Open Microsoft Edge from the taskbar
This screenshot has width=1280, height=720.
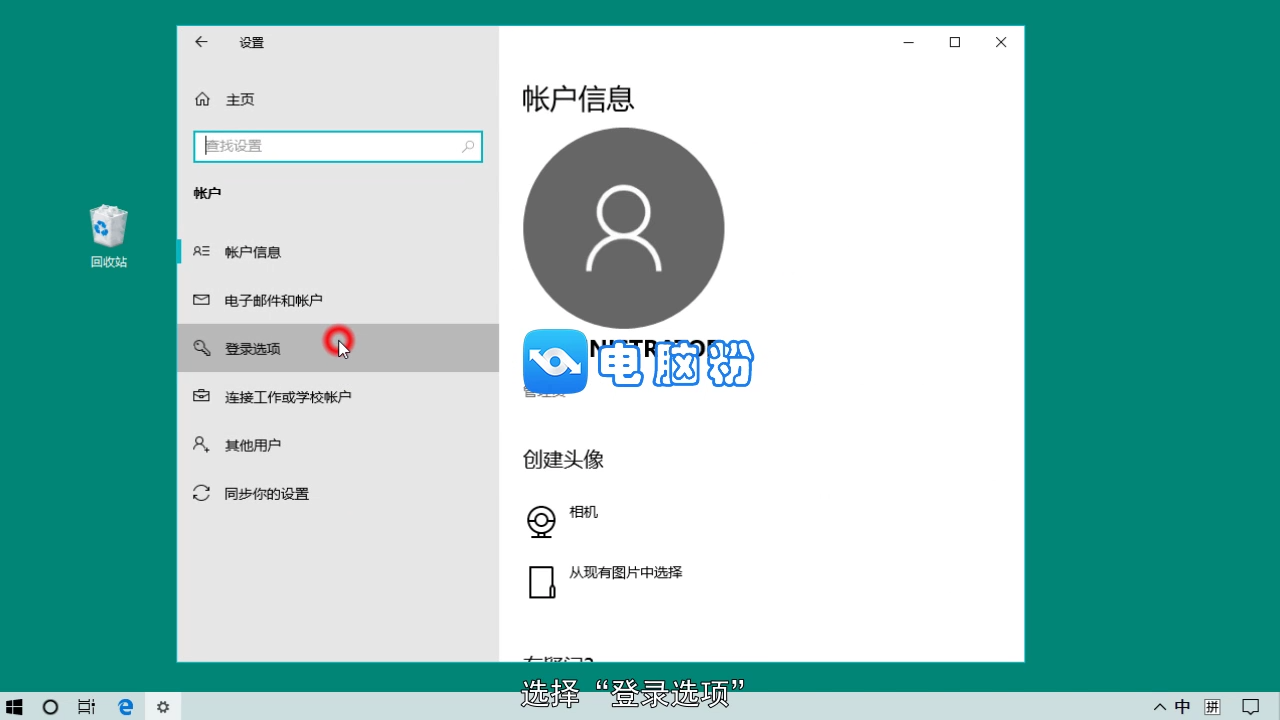(x=125, y=707)
